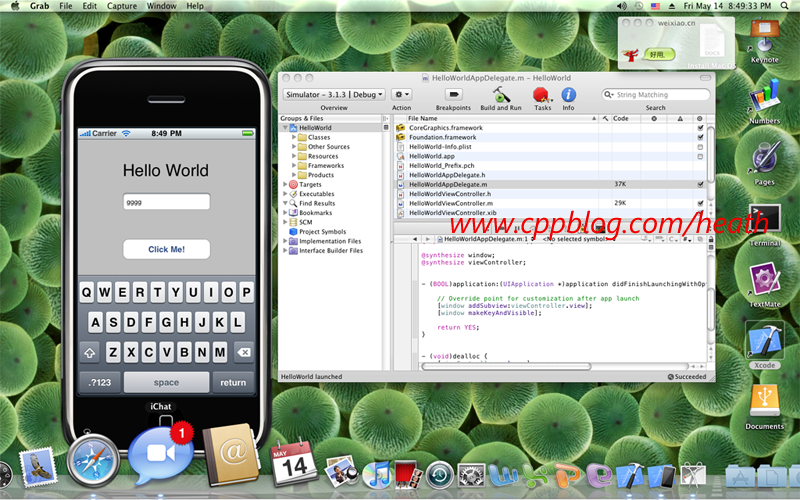Open the Action gear dropdown menu

[402, 94]
